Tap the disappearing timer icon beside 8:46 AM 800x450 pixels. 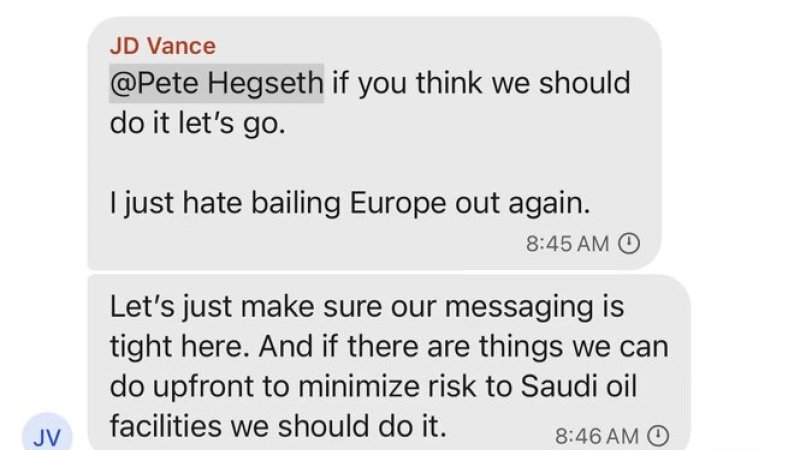[657, 435]
